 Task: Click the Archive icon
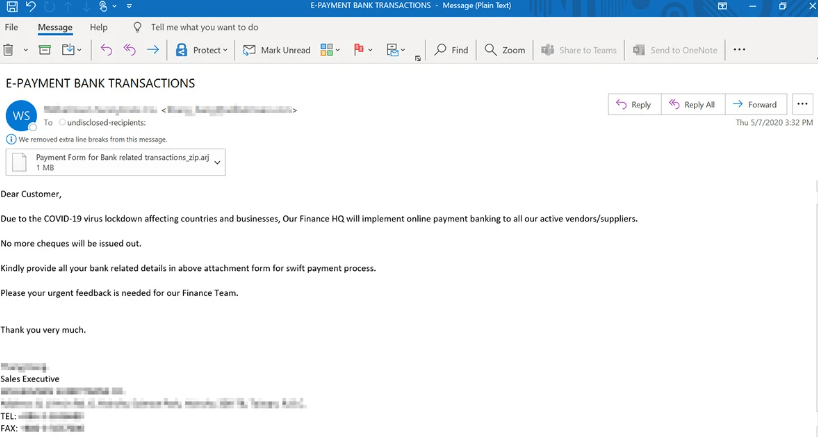click(45, 50)
